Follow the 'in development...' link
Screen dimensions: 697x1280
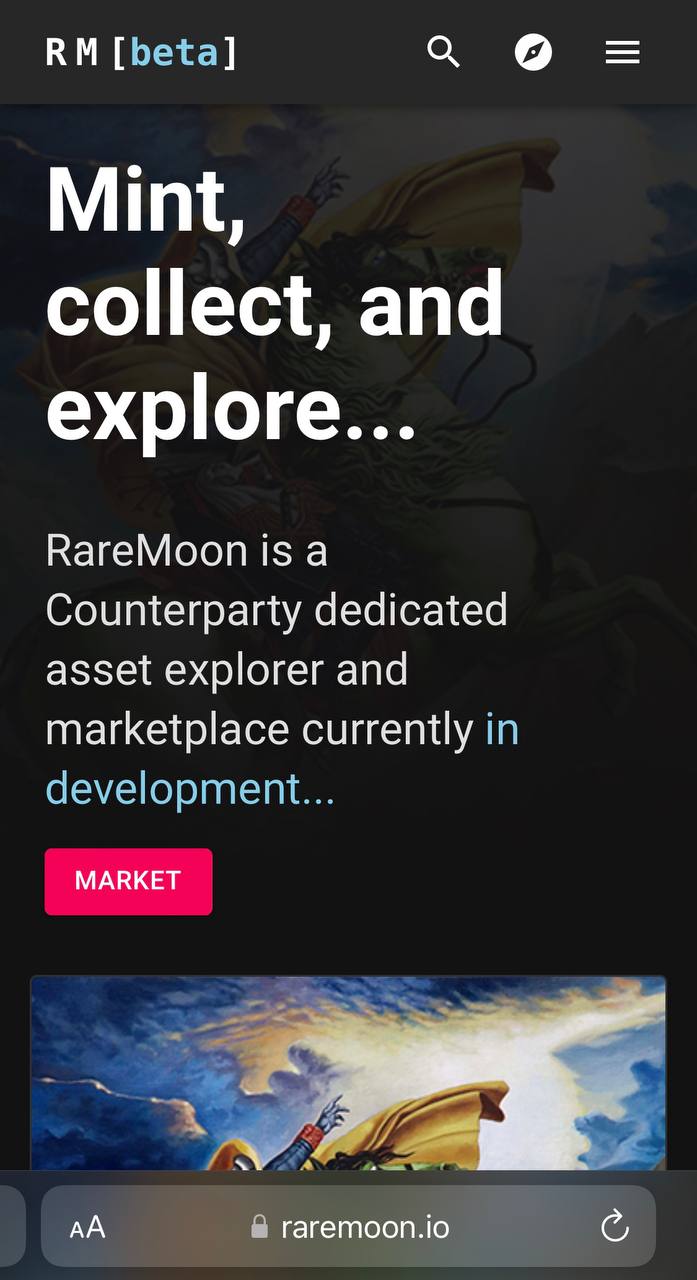point(282,759)
